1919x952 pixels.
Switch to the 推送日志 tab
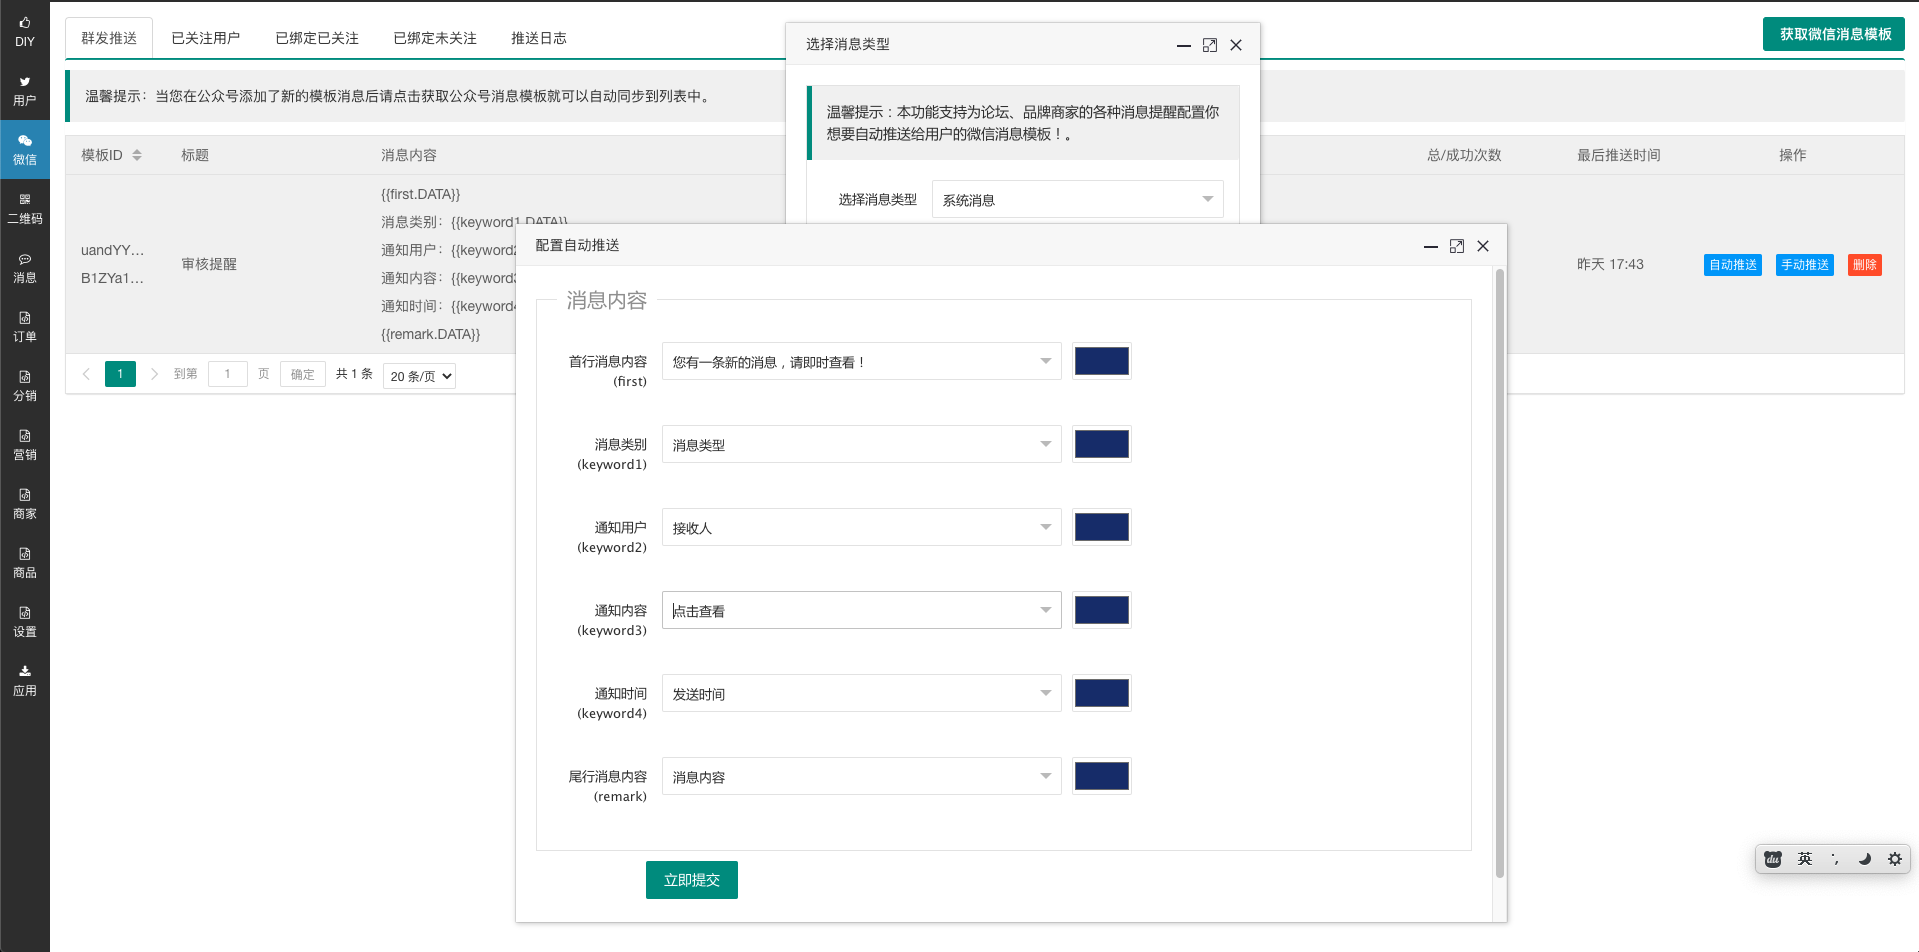tap(539, 38)
